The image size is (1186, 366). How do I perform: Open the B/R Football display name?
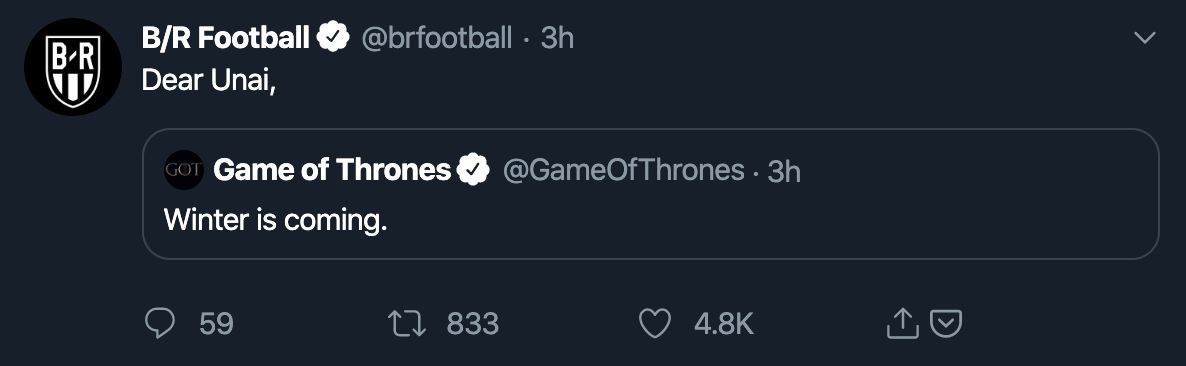pos(225,37)
